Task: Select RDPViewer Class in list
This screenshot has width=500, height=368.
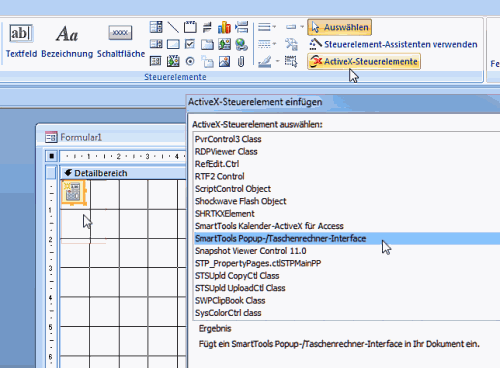Action: click(x=347, y=151)
